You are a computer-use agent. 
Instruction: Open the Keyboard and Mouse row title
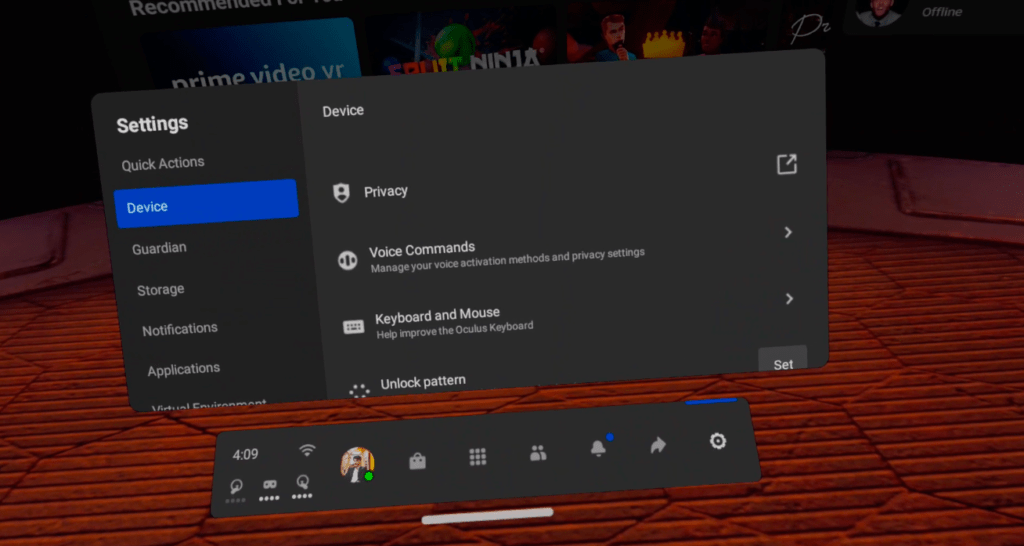[438, 315]
